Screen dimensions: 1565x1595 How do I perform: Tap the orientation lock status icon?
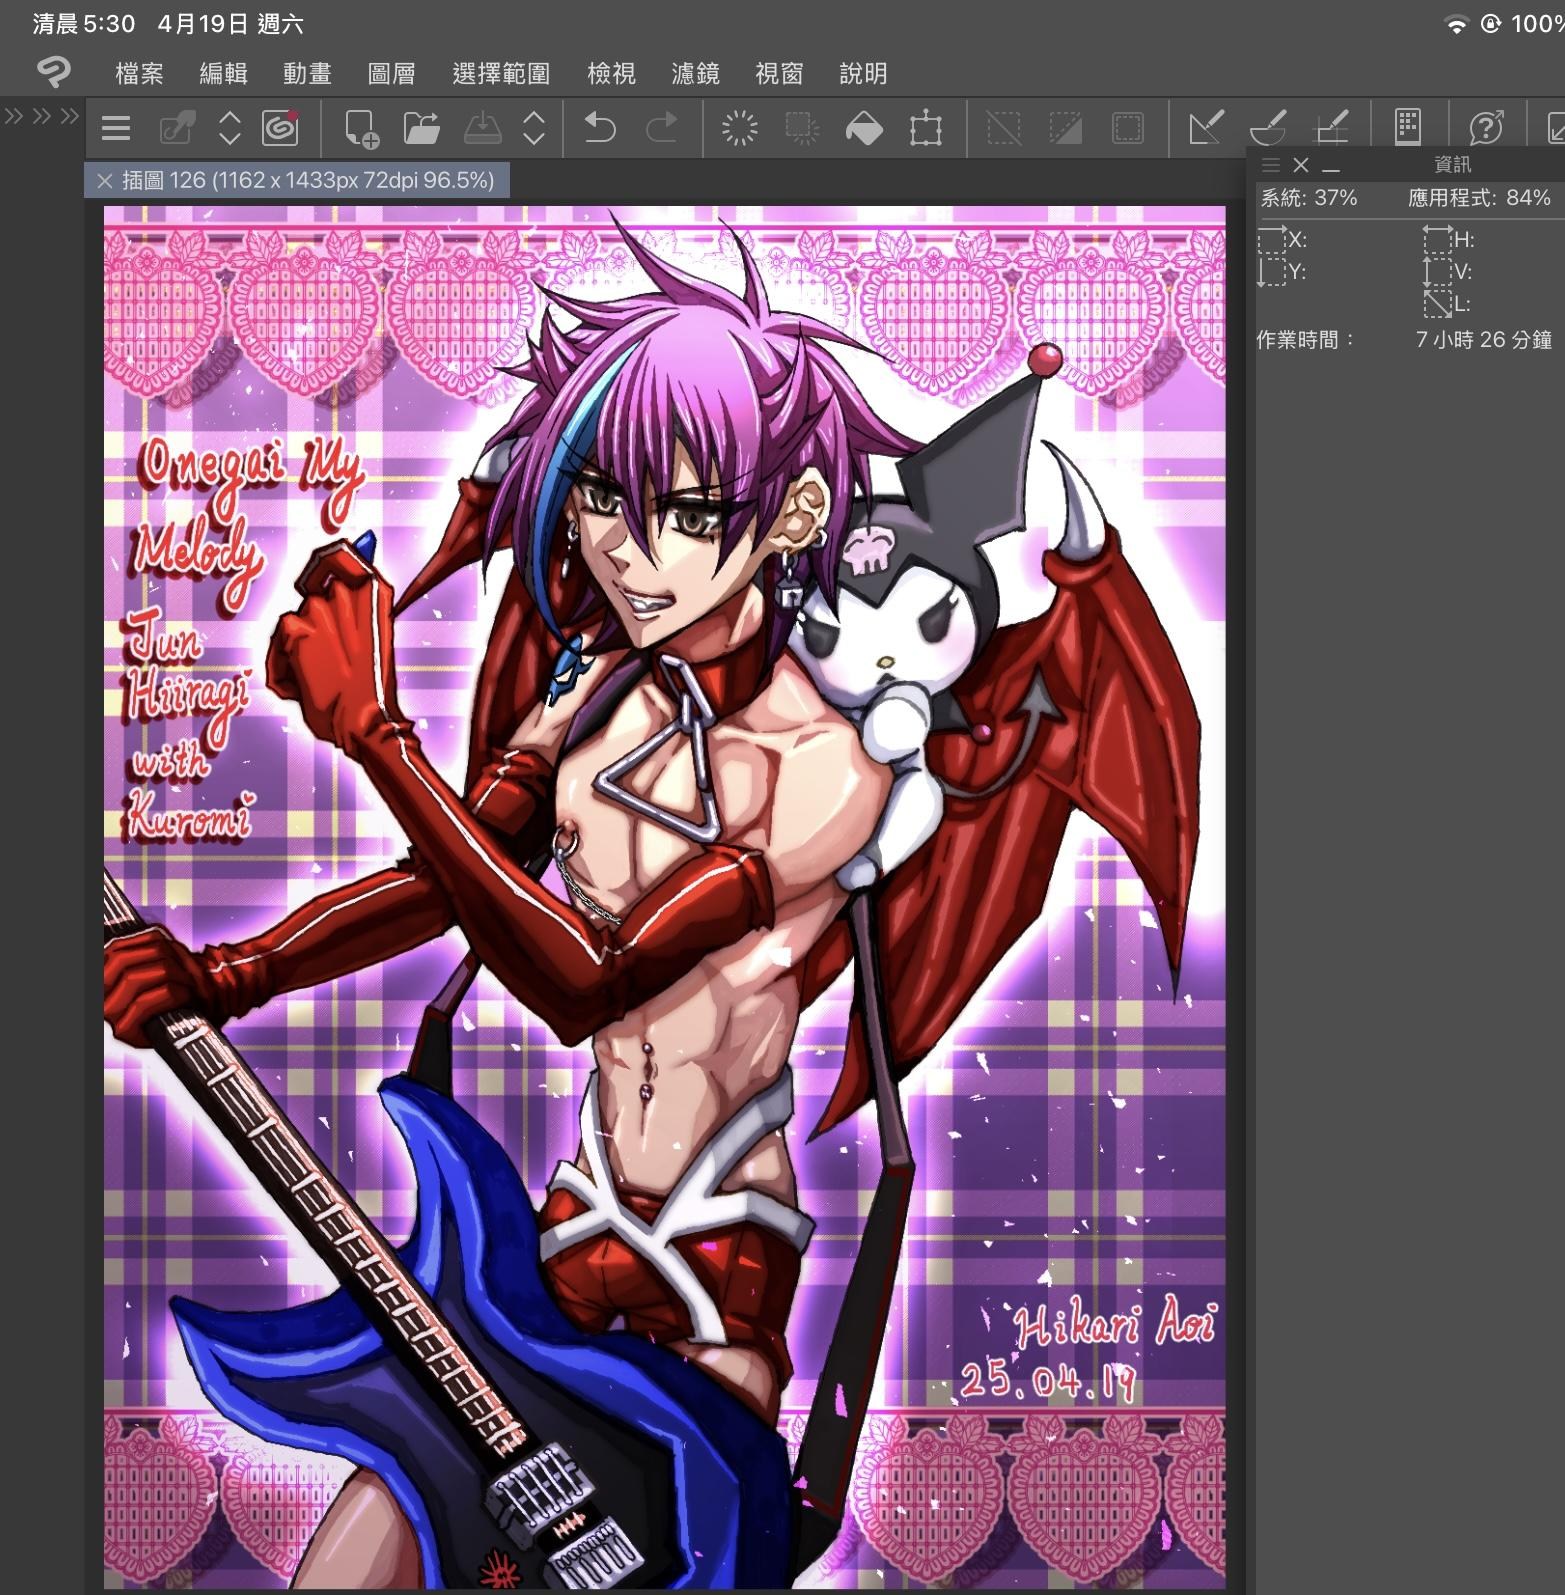pos(1490,24)
